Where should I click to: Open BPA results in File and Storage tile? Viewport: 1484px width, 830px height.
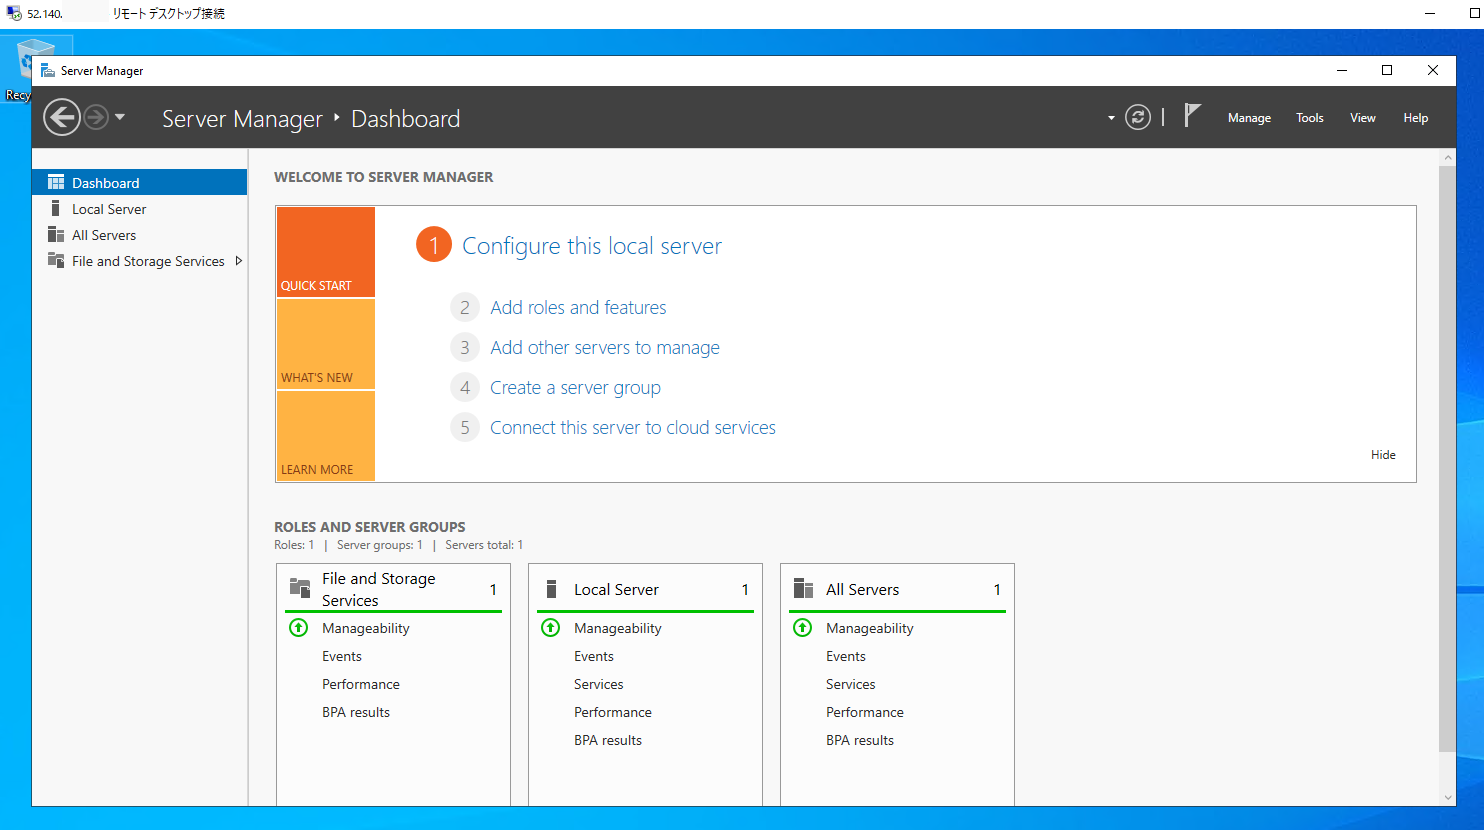(356, 712)
